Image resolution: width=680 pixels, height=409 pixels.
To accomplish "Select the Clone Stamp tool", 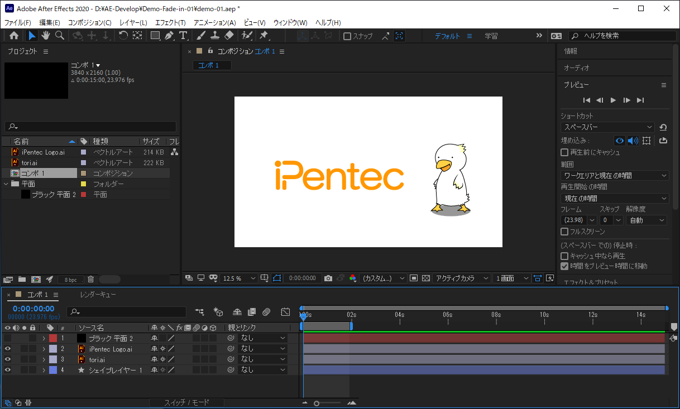I will click(x=215, y=36).
